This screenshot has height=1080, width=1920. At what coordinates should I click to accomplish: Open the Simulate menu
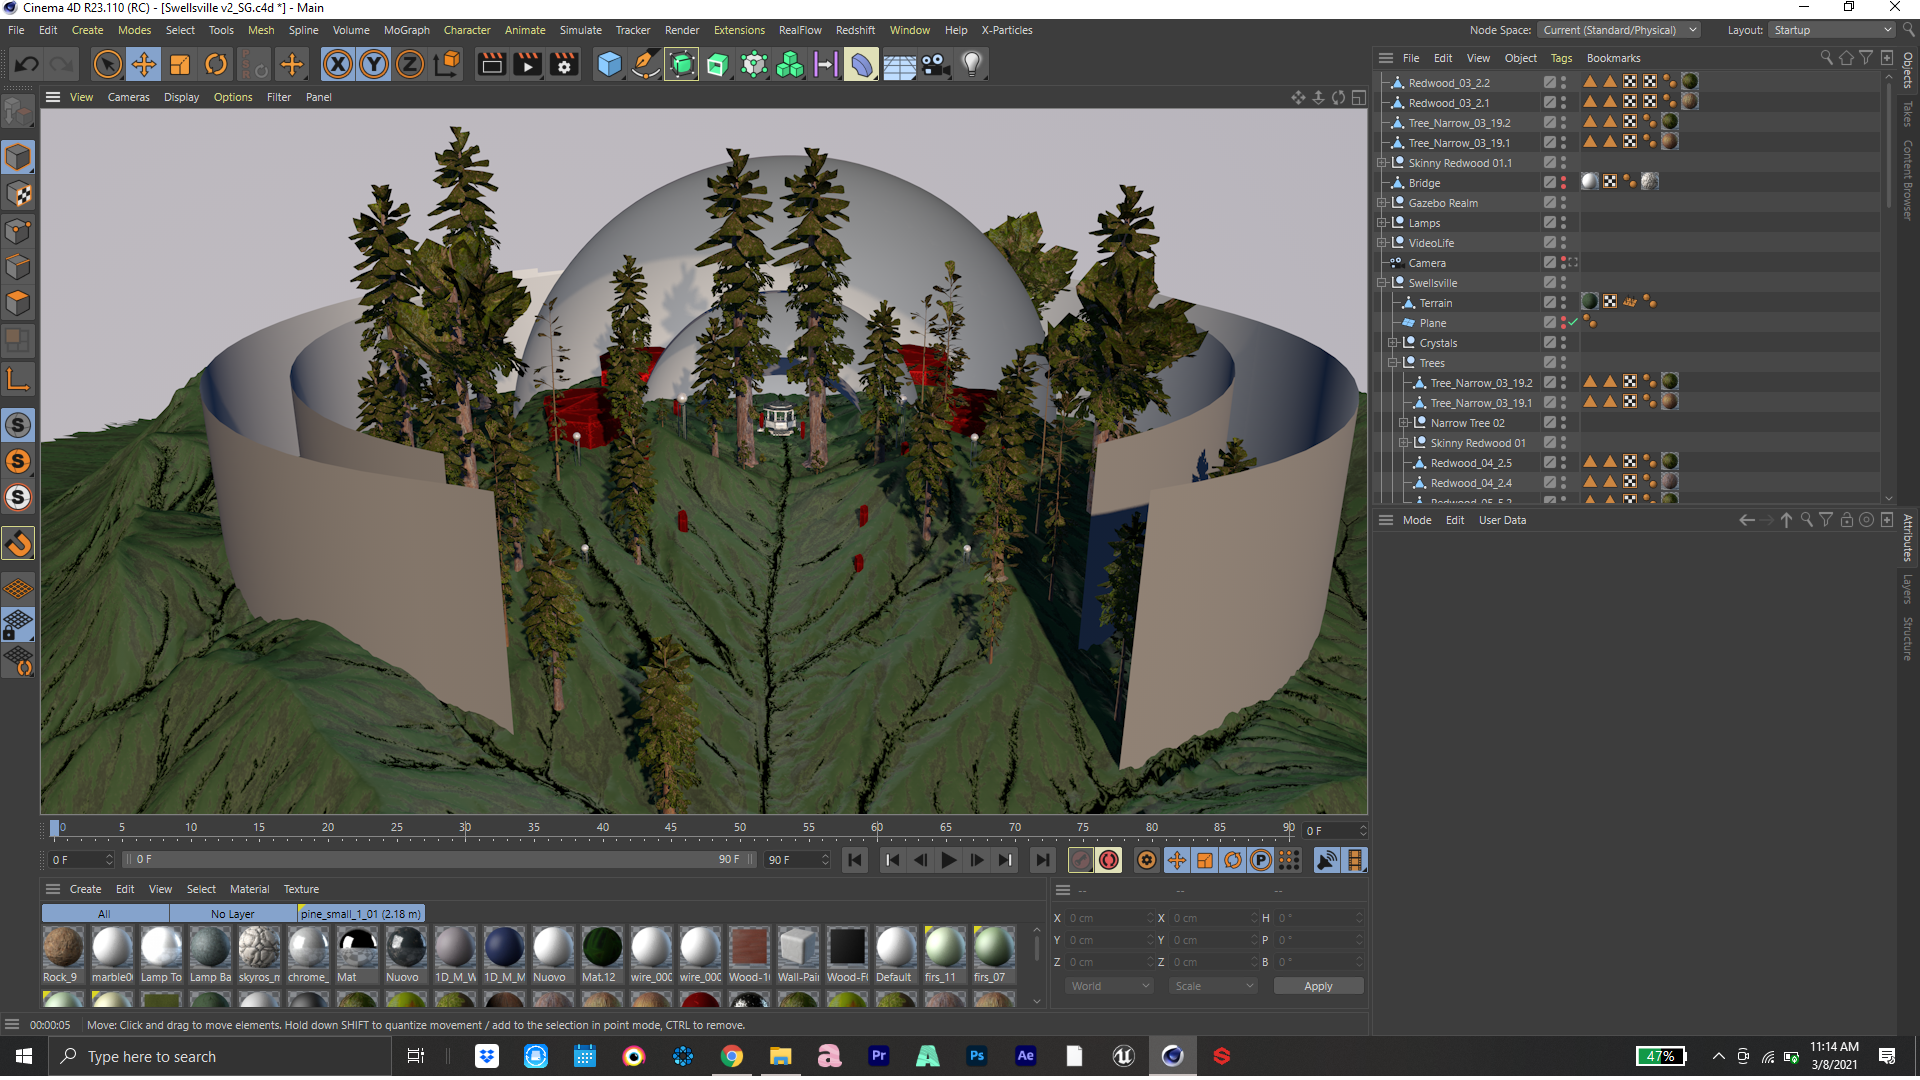coord(580,30)
